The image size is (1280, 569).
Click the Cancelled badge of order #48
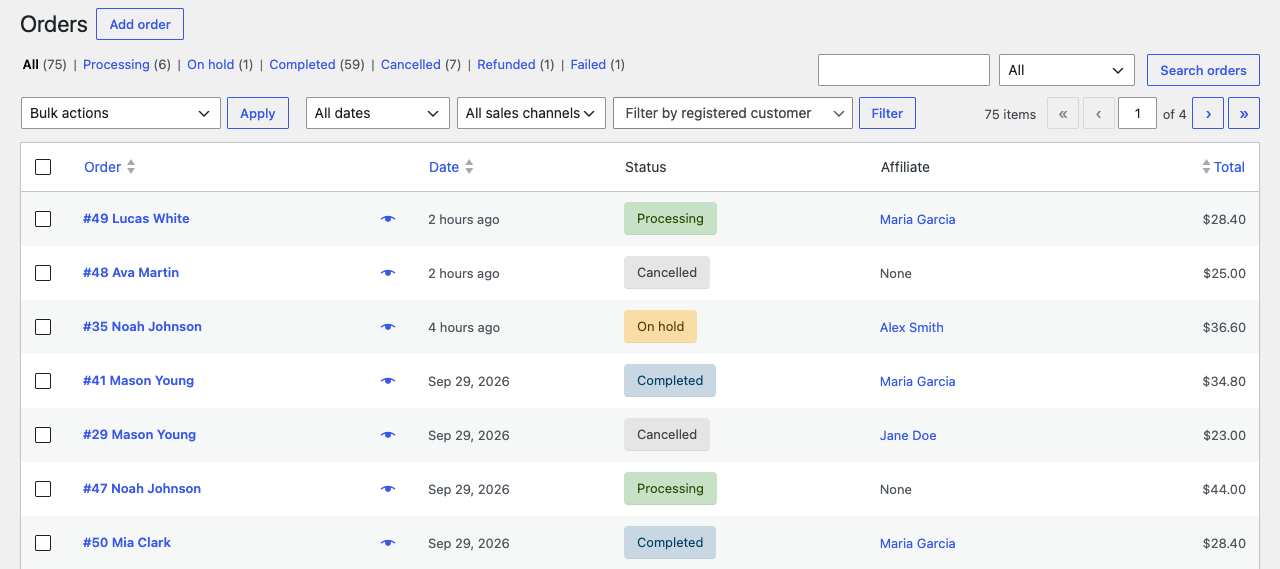667,272
